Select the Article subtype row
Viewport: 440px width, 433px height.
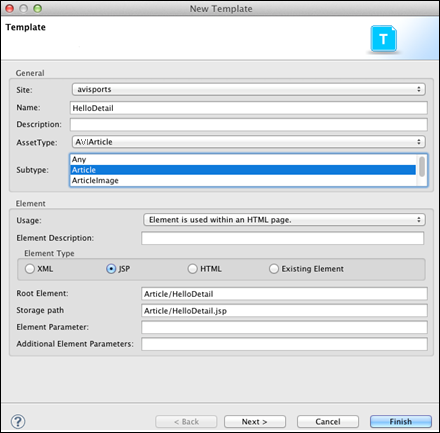pyautogui.click(x=243, y=170)
